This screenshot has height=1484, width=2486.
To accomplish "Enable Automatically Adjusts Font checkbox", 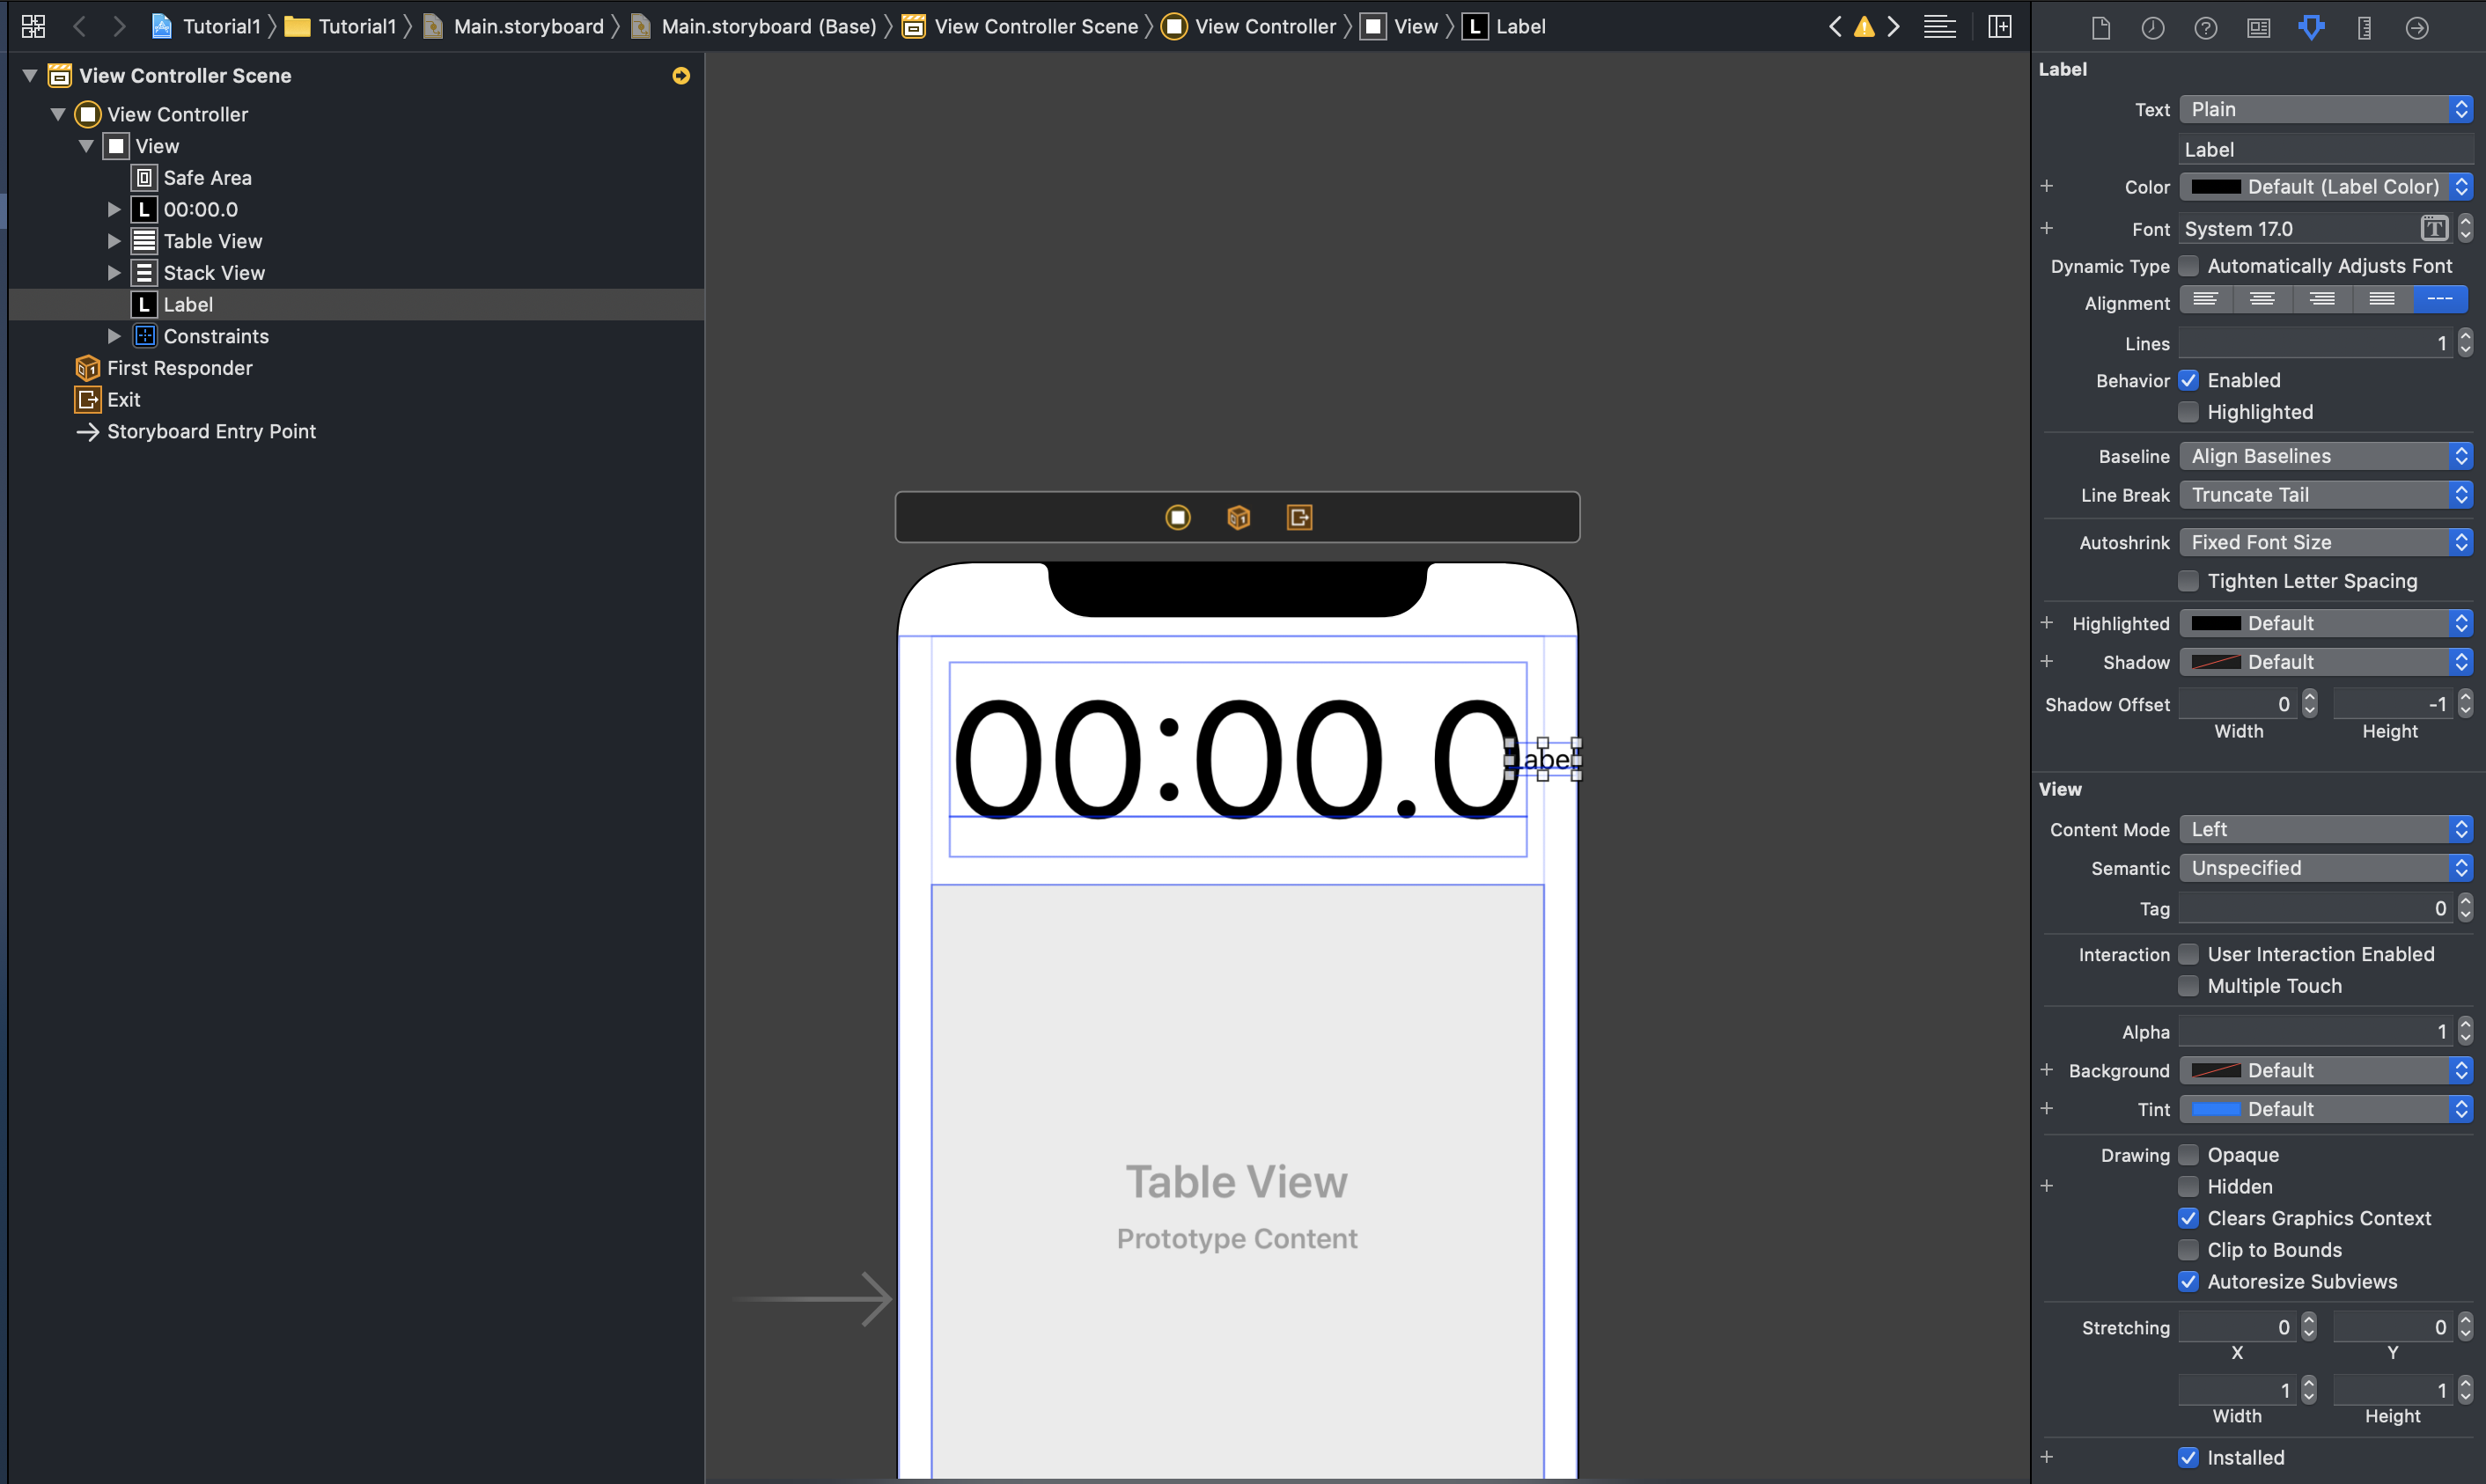I will (2189, 266).
